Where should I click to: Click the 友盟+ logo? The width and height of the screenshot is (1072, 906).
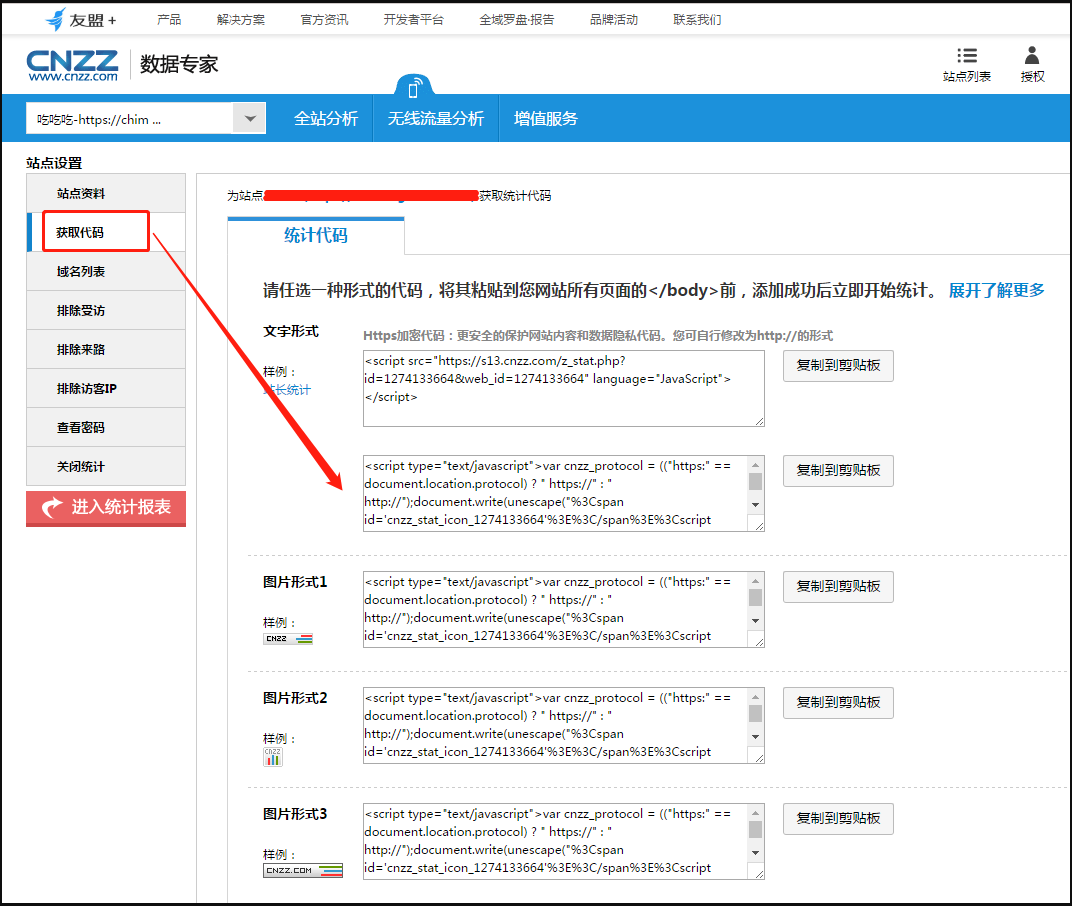click(x=81, y=20)
